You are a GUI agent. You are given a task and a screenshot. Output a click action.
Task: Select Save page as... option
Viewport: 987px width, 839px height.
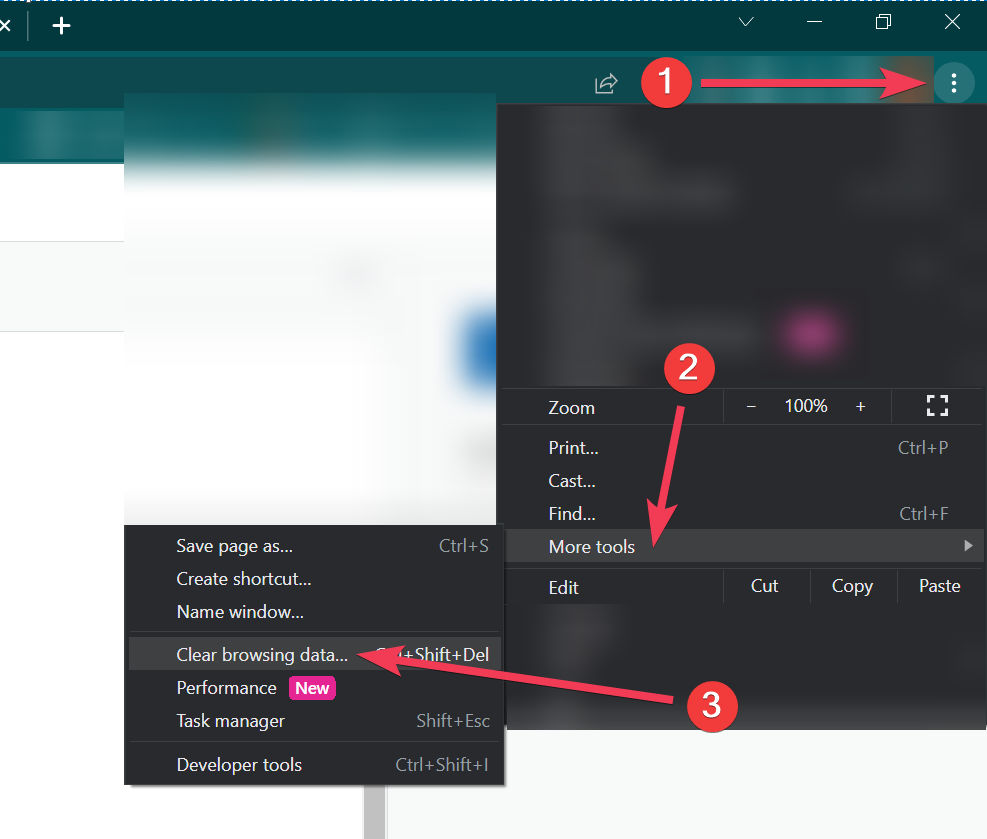(234, 546)
